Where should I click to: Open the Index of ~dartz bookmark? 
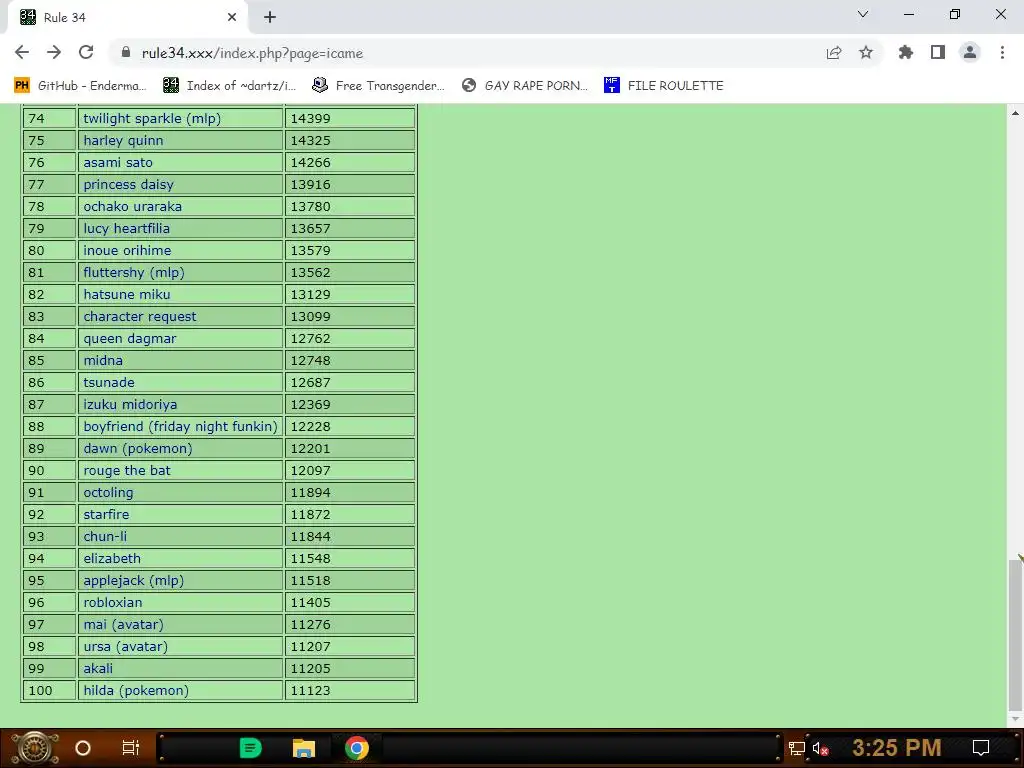coord(229,86)
